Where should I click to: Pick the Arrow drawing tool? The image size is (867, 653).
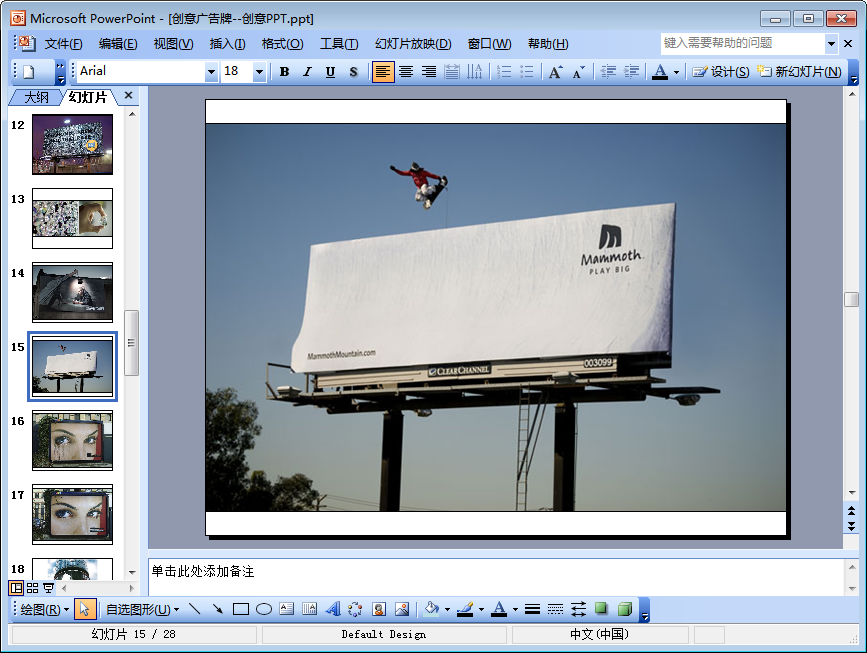[217, 609]
